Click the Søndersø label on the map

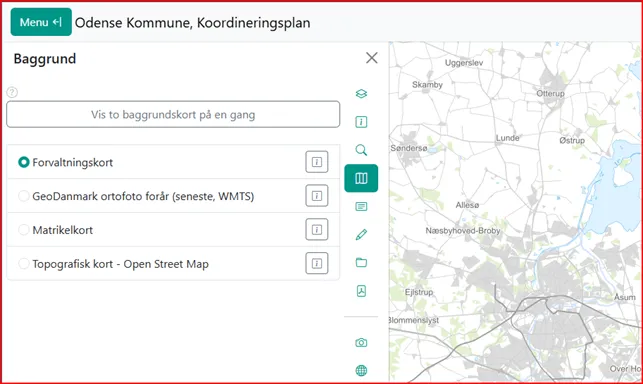tap(409, 148)
